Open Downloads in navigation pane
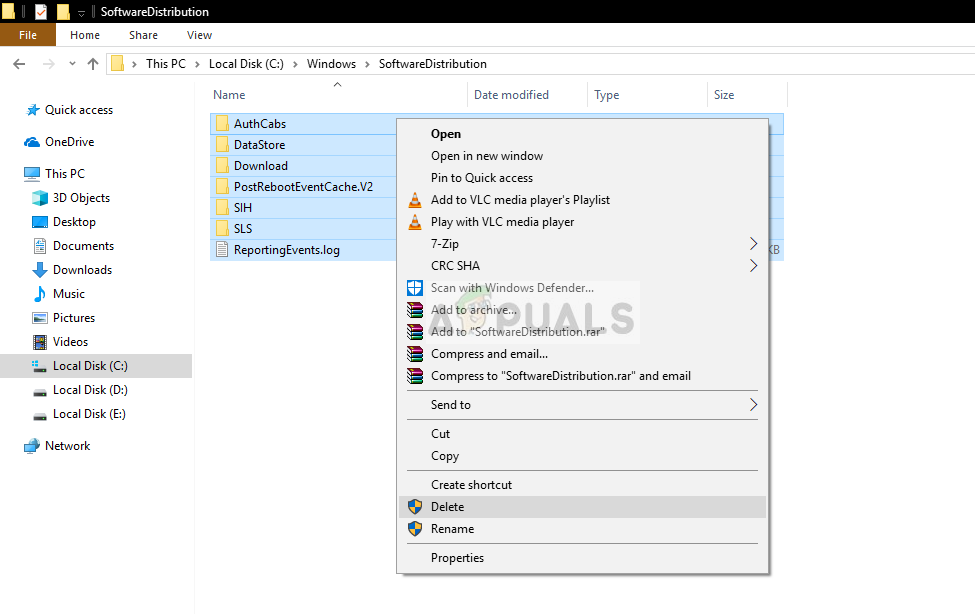The height and width of the screenshot is (614, 975). [82, 270]
